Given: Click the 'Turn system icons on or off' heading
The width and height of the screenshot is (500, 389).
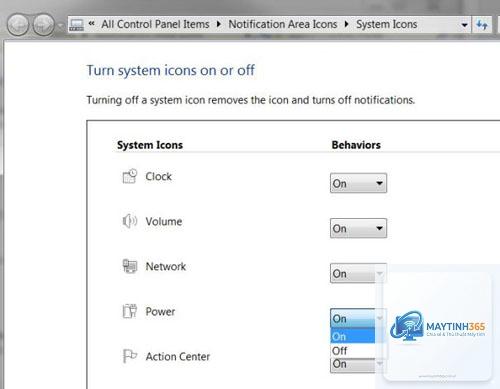Looking at the screenshot, I should click(x=171, y=71).
